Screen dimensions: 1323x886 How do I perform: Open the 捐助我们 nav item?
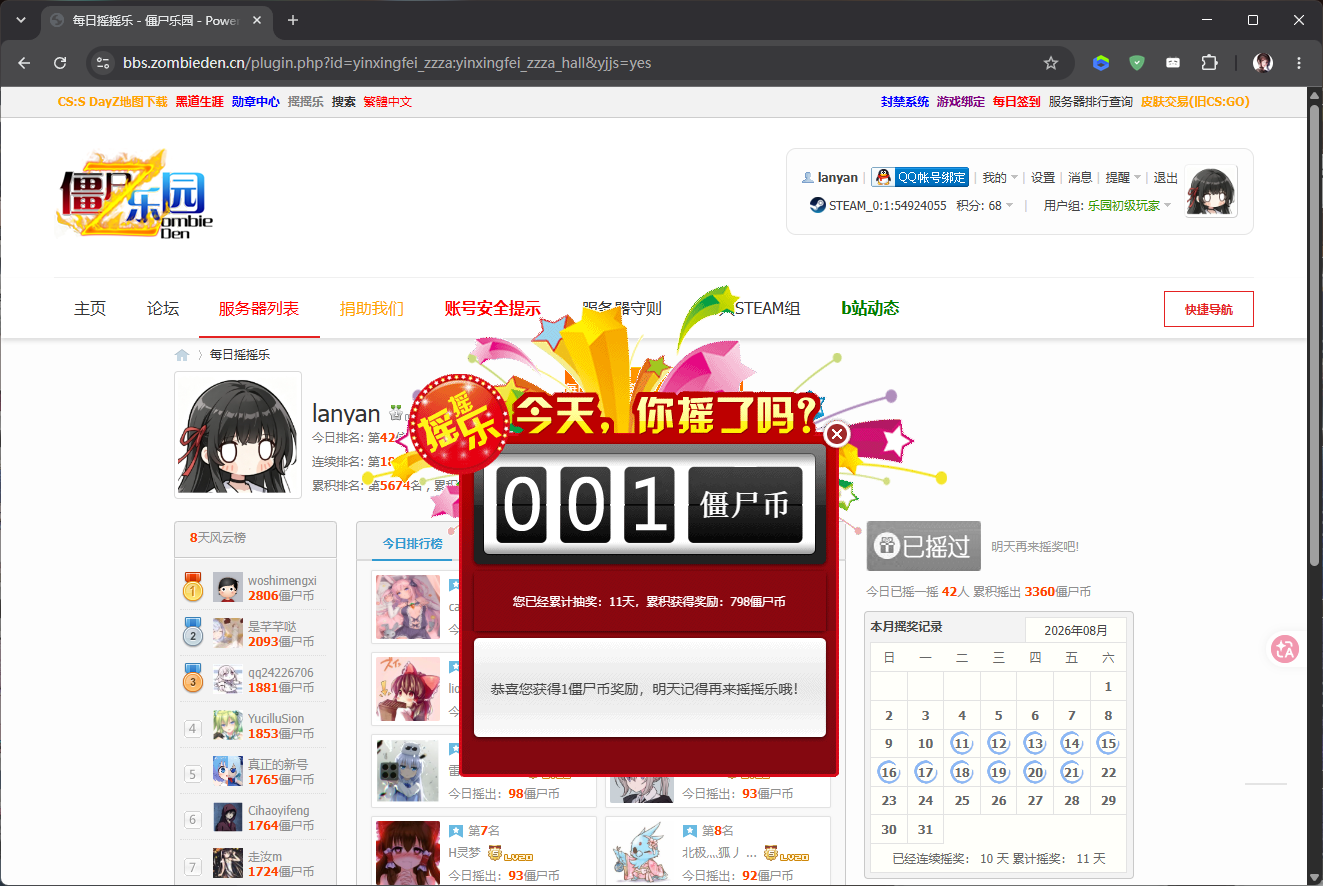point(372,308)
